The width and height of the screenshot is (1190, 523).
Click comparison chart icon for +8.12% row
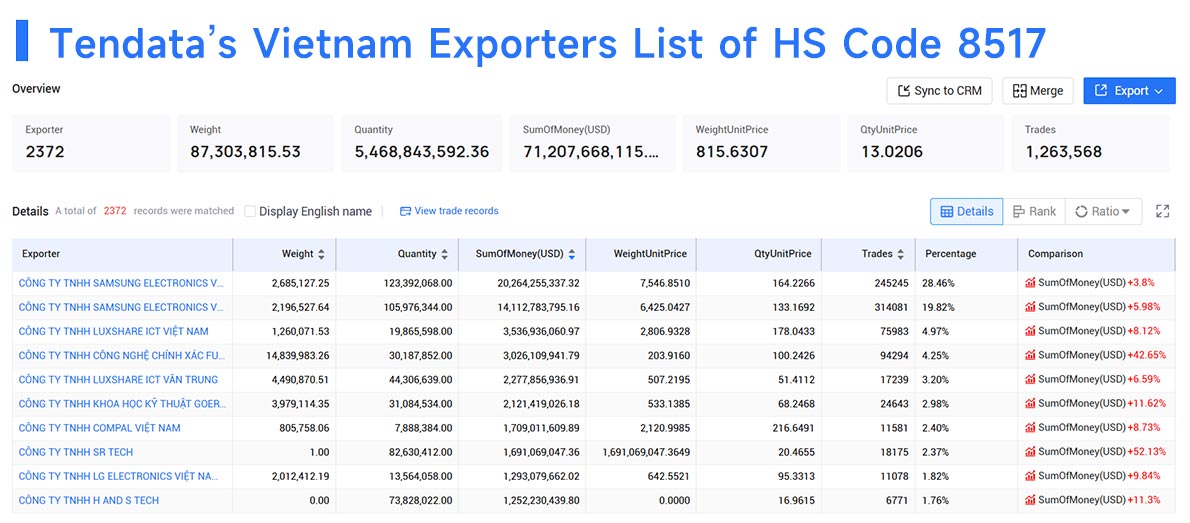[1030, 331]
